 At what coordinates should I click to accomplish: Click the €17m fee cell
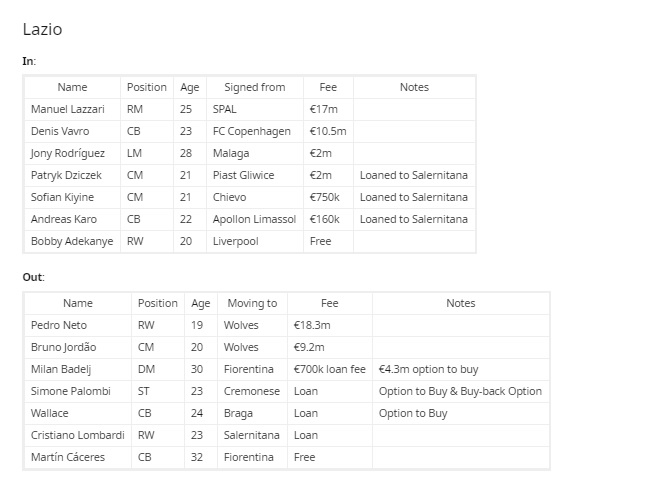point(328,109)
